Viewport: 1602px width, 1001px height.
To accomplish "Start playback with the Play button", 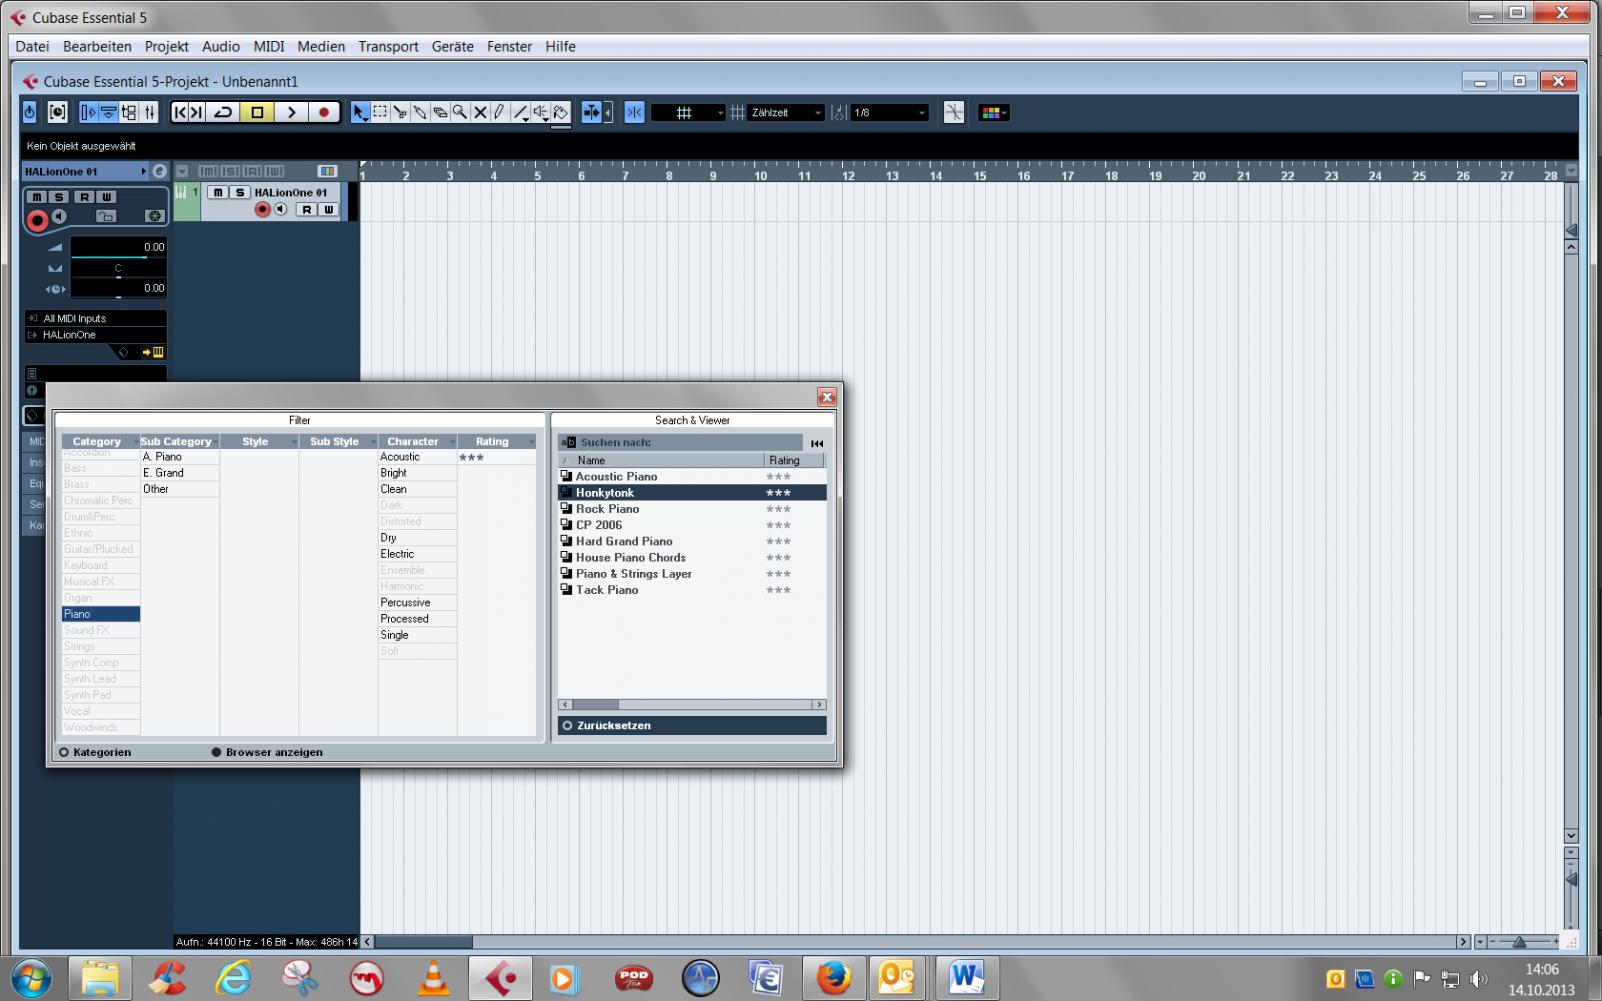I will tap(291, 113).
